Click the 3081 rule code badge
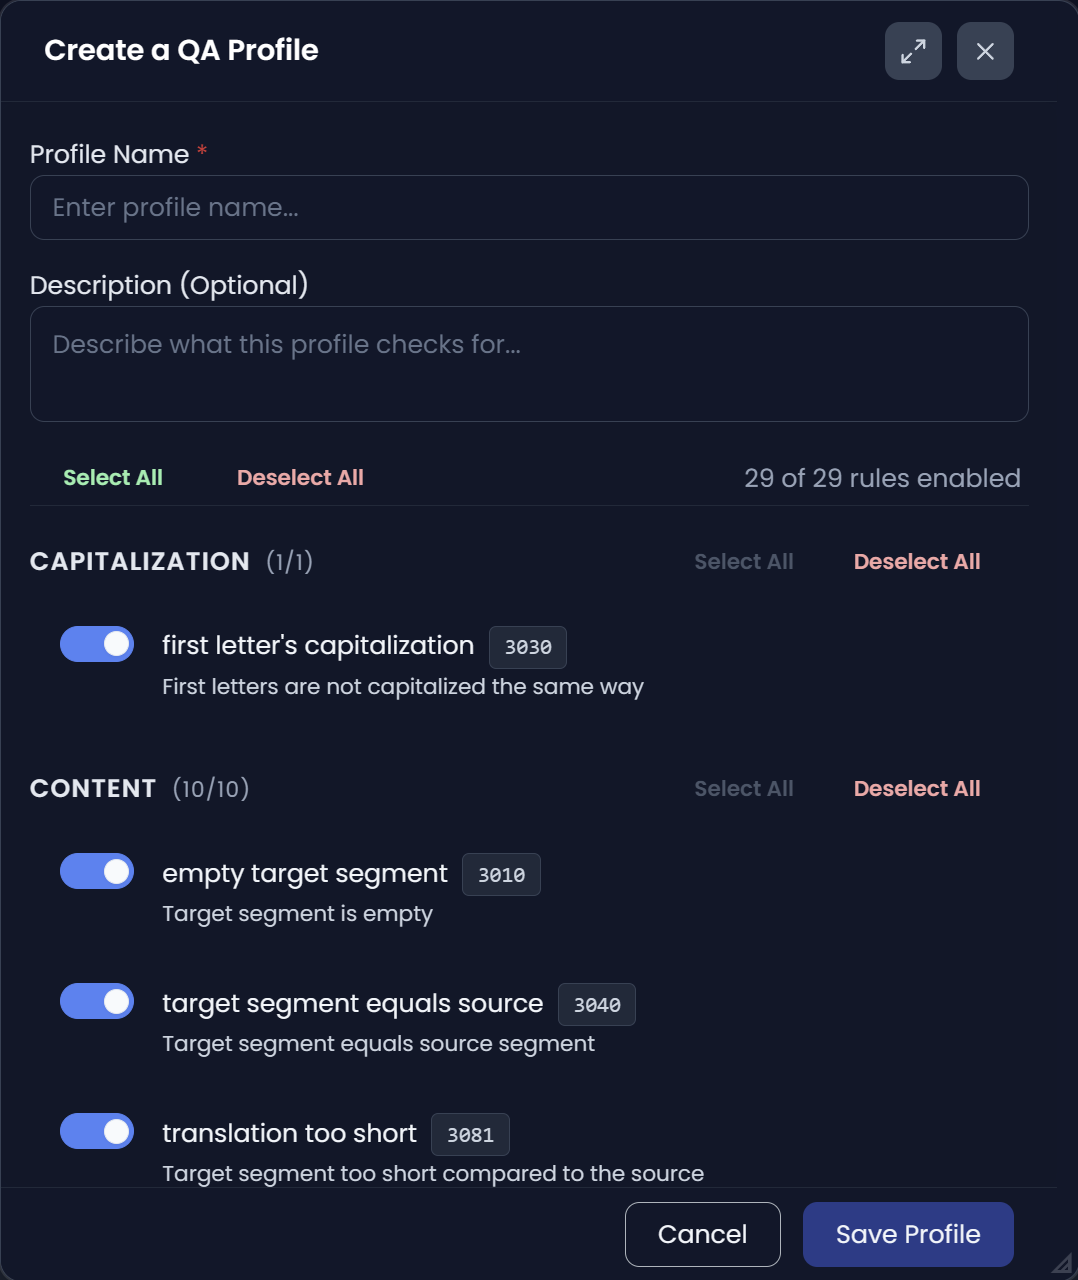This screenshot has height=1280, width=1078. [x=470, y=1134]
